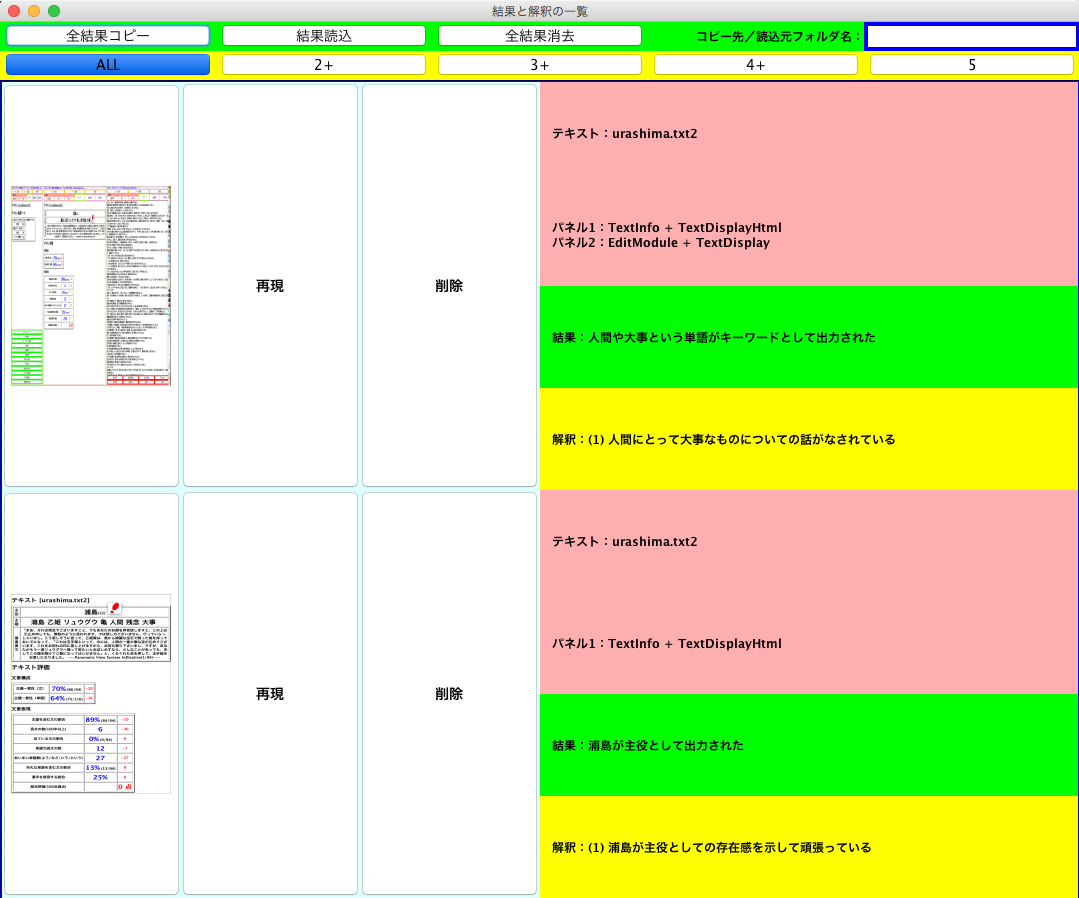Open the 5 filter tab
This screenshot has height=898, width=1079.
971,64
